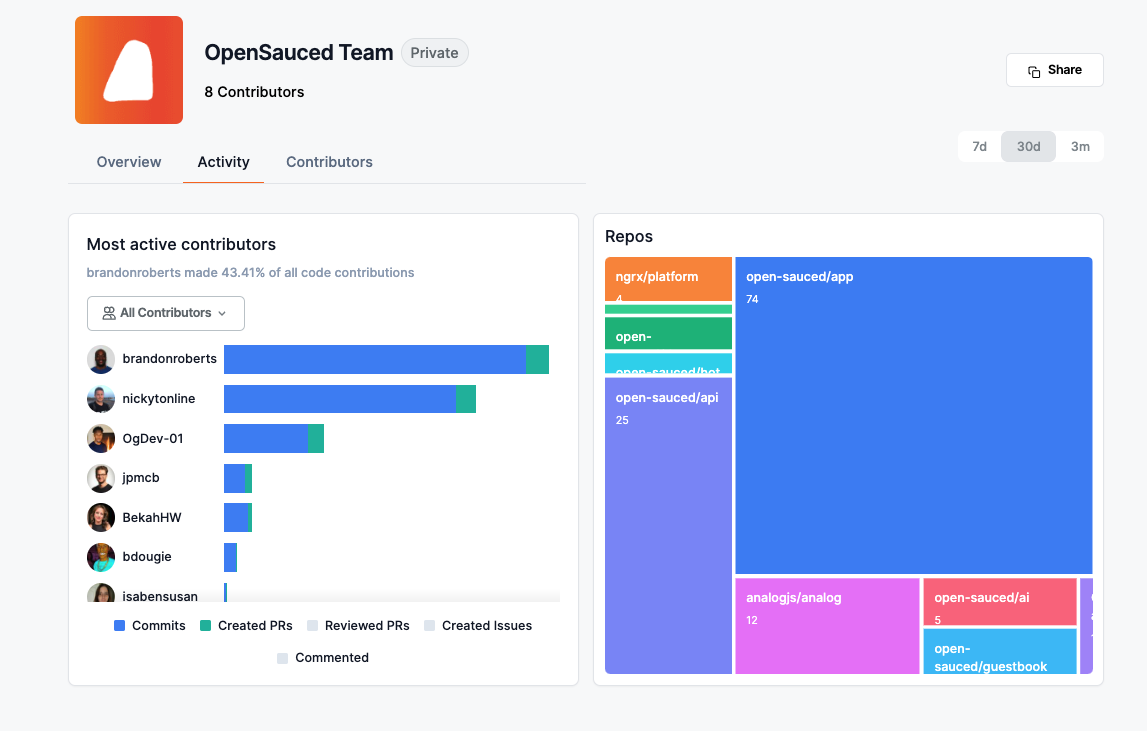Click the copy icon in Share button

(x=1034, y=71)
